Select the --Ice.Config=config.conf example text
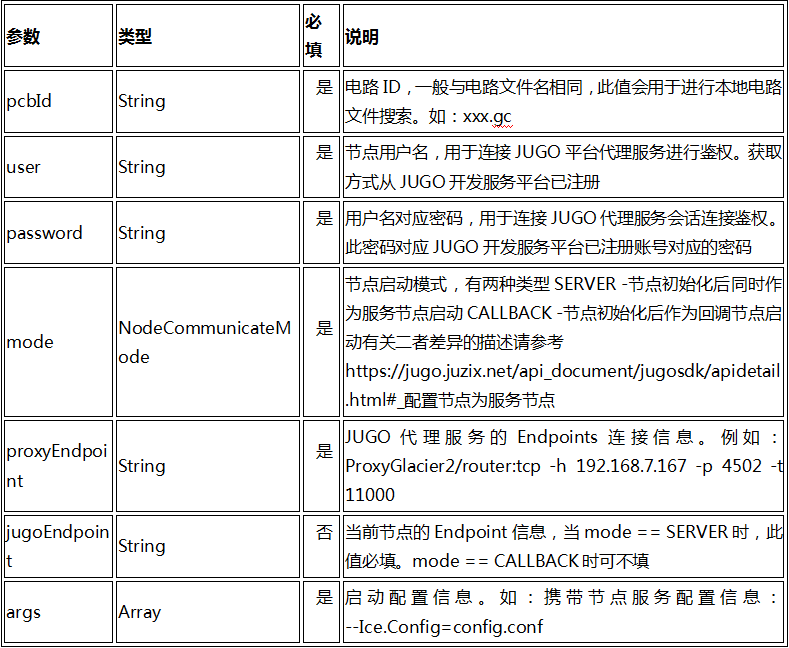This screenshot has height=648, width=789. pyautogui.click(x=444, y=627)
